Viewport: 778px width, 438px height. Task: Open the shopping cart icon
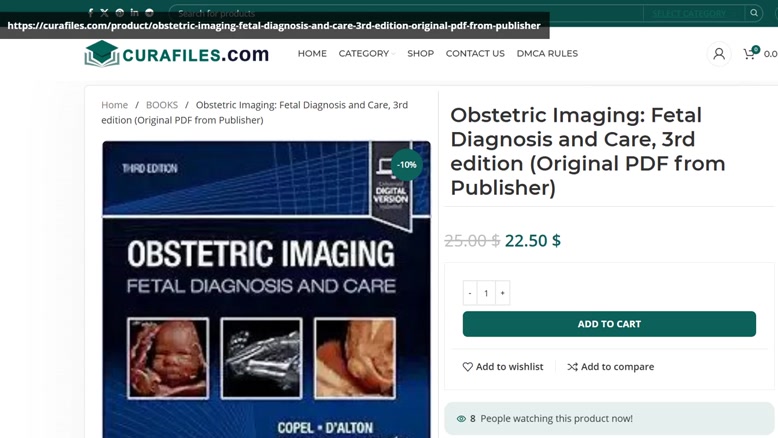click(750, 54)
